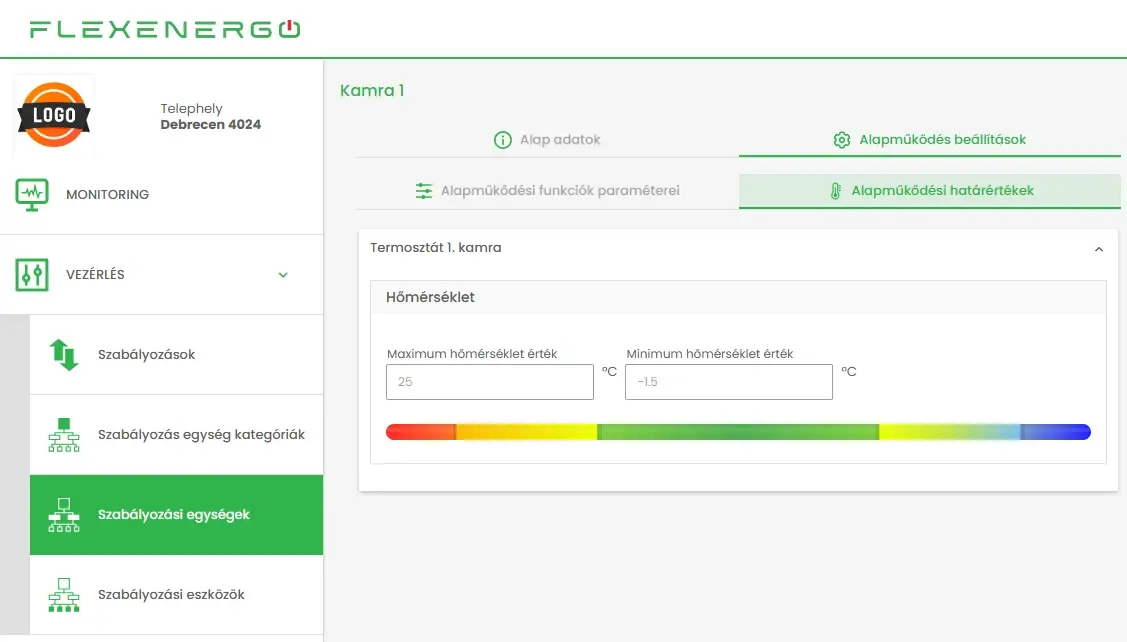Click the Szabályozási eszközök network icon
Image resolution: width=1127 pixels, height=642 pixels.
[x=64, y=595]
